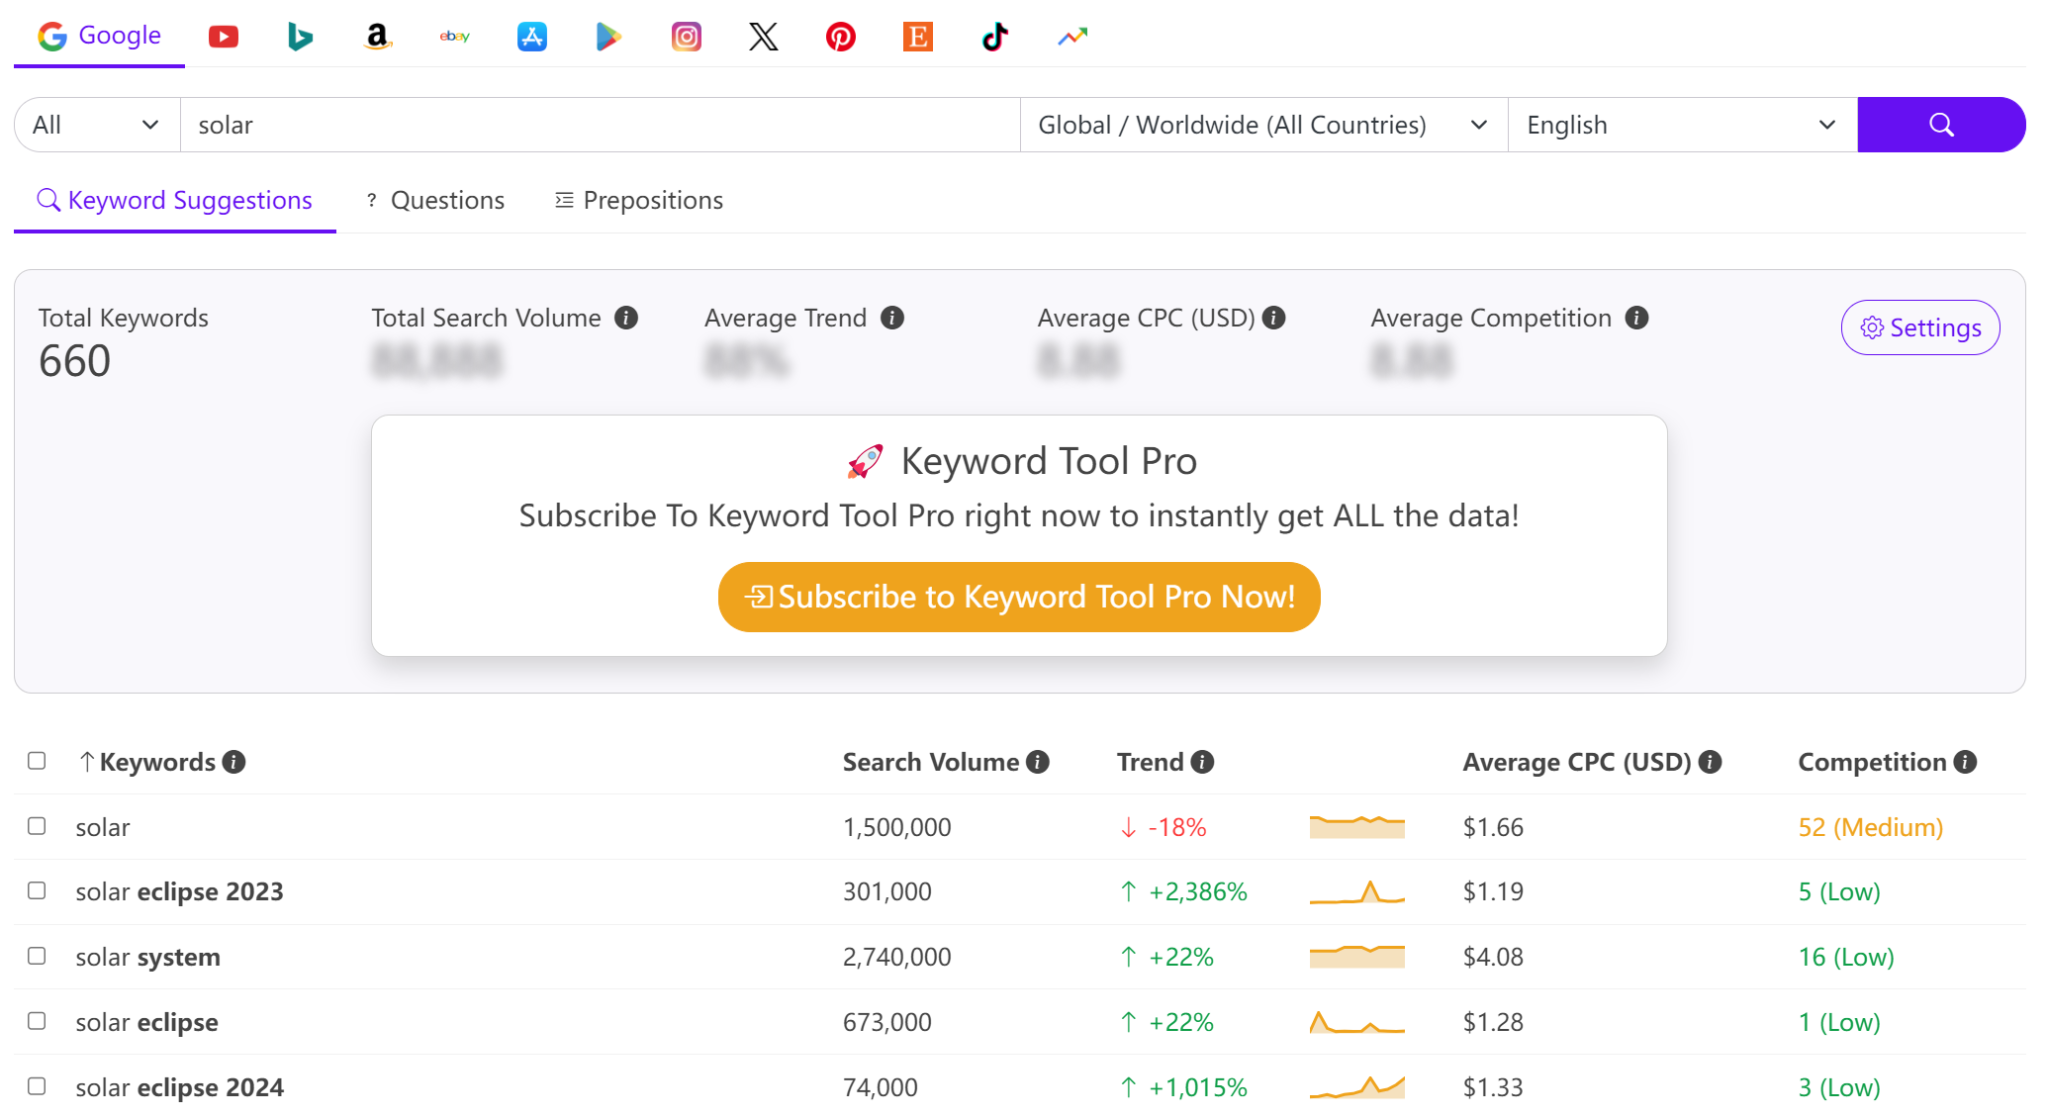Click info icon beside Search Volume header
Screen dimensions: 2048x1113
coord(1038,762)
